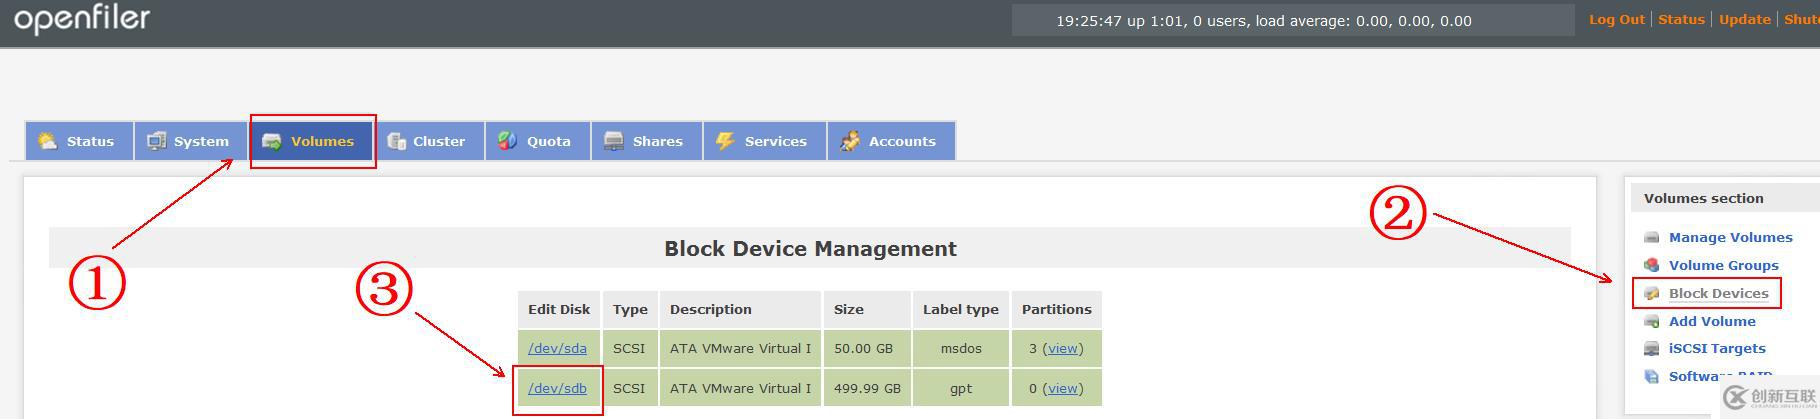
Task: Click the Services tab lightning icon
Action: [725, 141]
